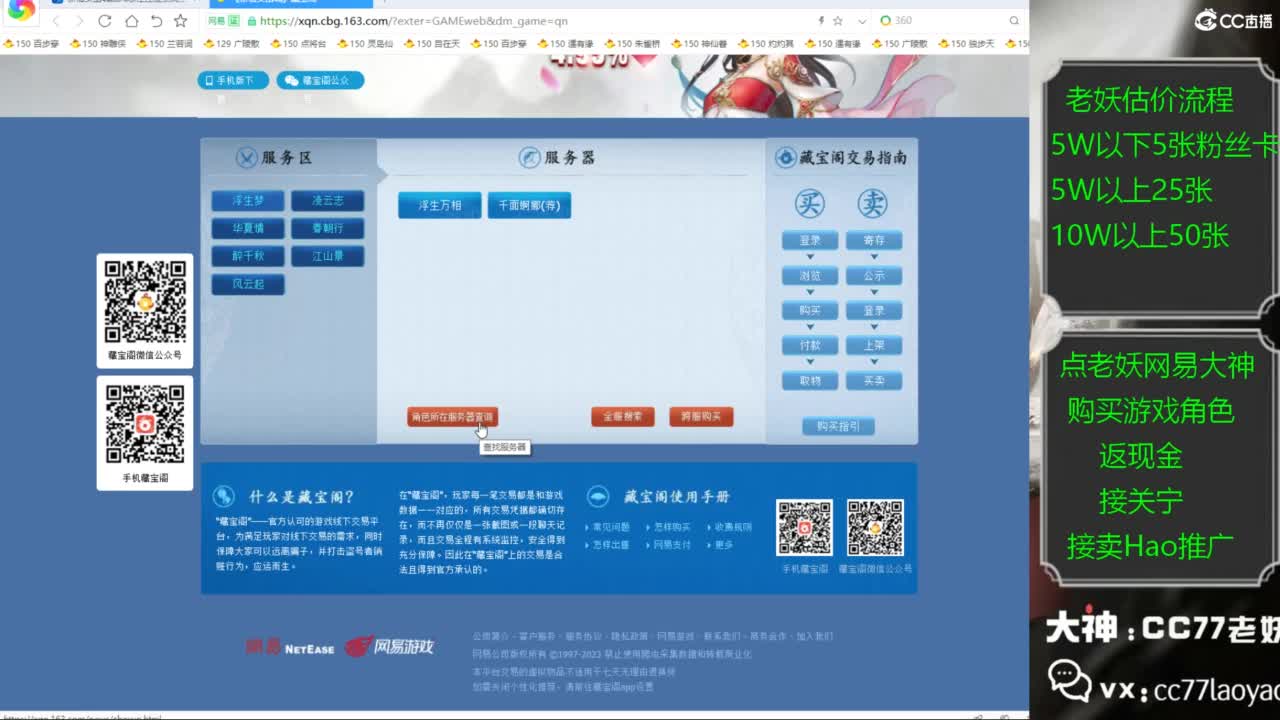Open the 收费规则 manual link
Image resolution: width=1280 pixels, height=720 pixels.
[733, 527]
